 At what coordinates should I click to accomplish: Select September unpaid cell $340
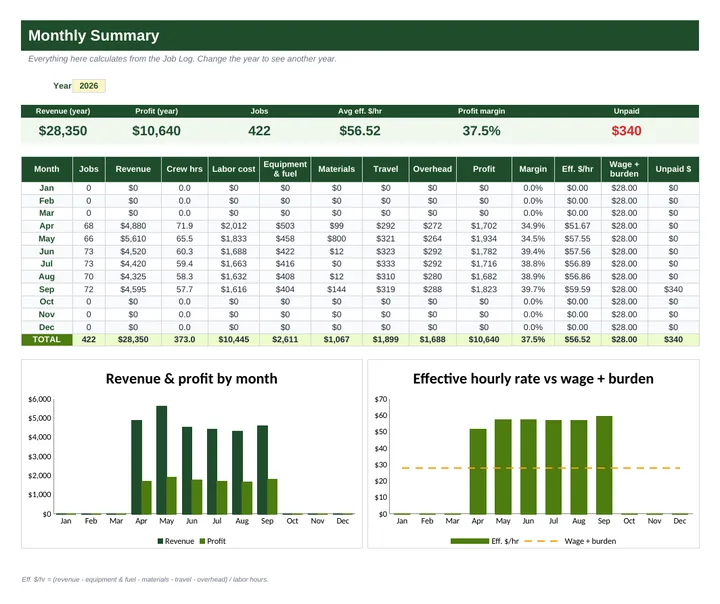tap(673, 289)
